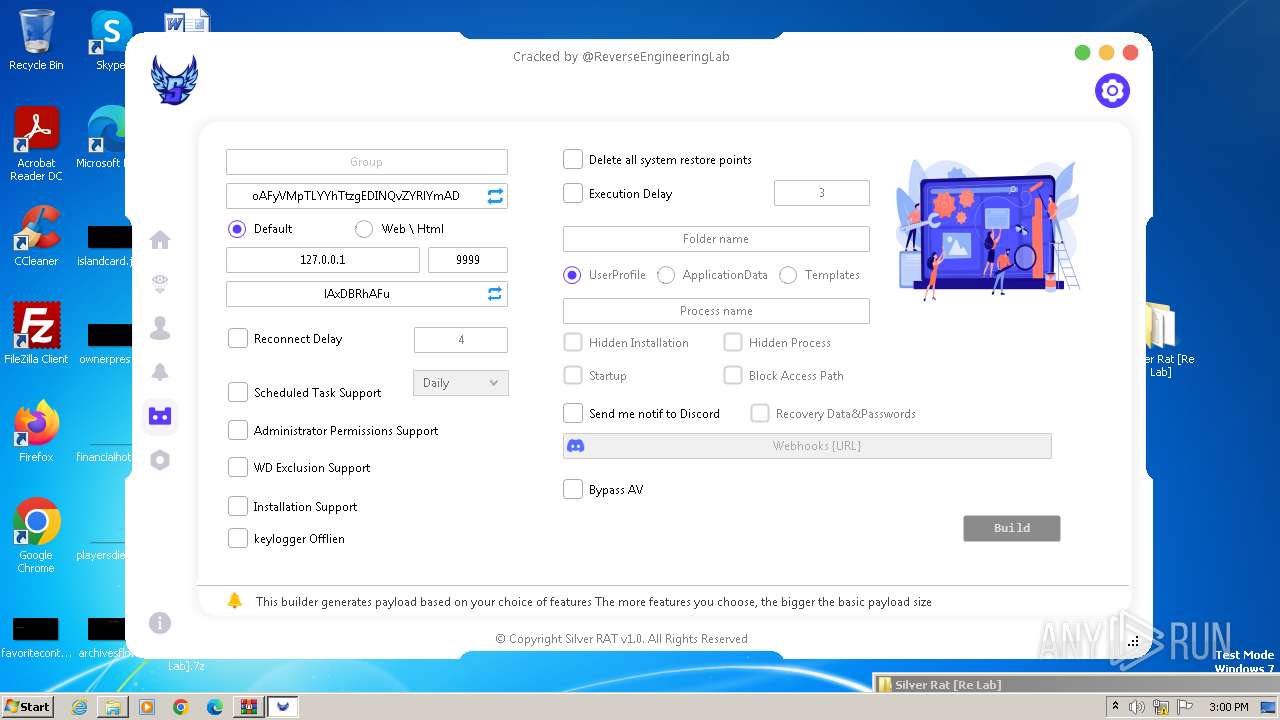Enable Installation Support checkbox
Screen dimensions: 1280x720
238,507
